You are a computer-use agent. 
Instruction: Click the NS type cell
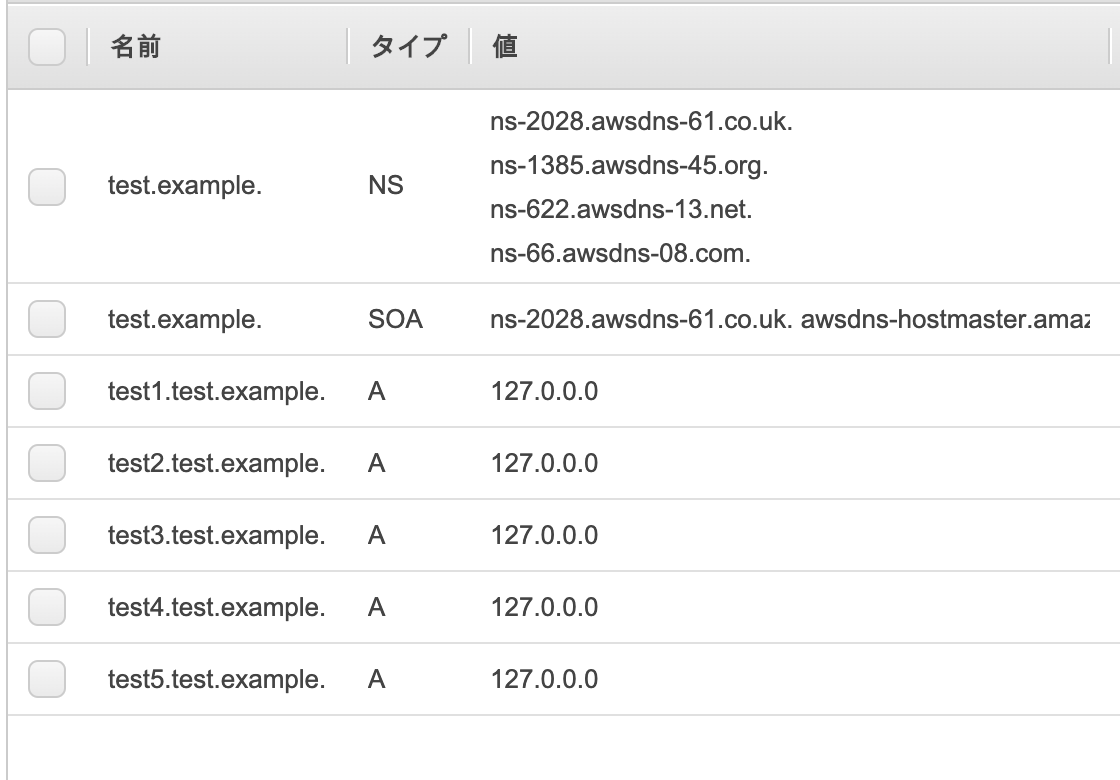pyautogui.click(x=386, y=186)
